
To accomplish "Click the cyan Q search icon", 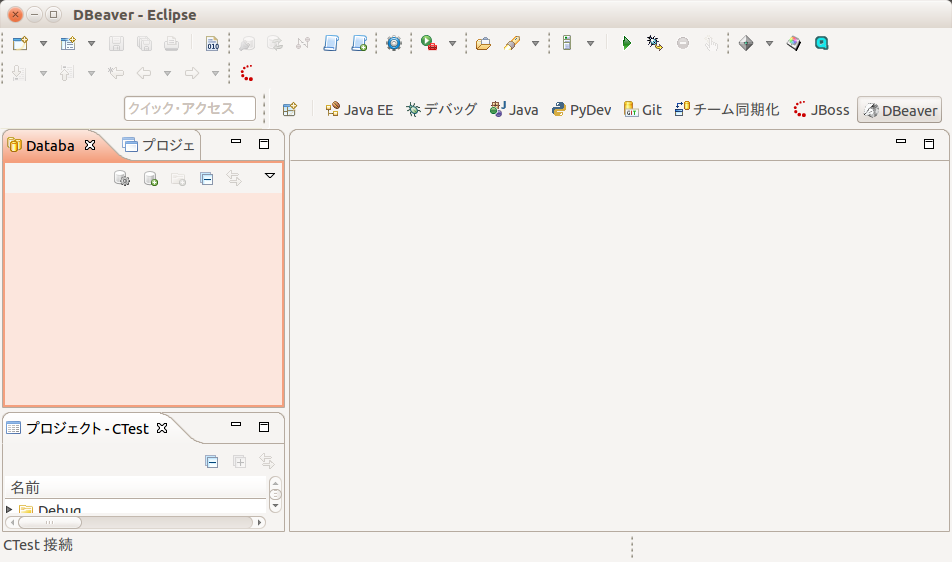I will (821, 43).
